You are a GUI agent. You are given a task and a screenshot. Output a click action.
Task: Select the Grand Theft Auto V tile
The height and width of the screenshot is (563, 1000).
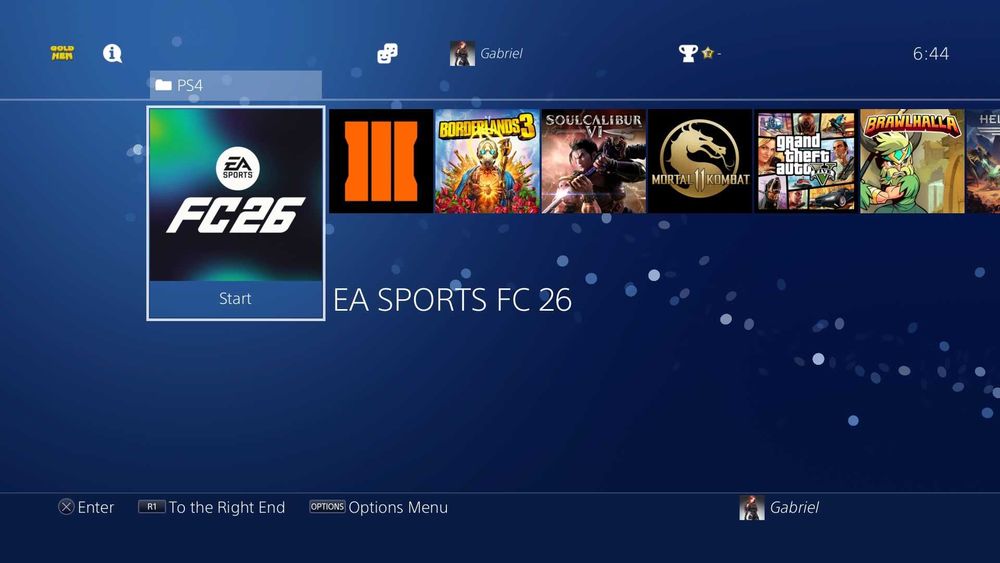click(x=806, y=161)
